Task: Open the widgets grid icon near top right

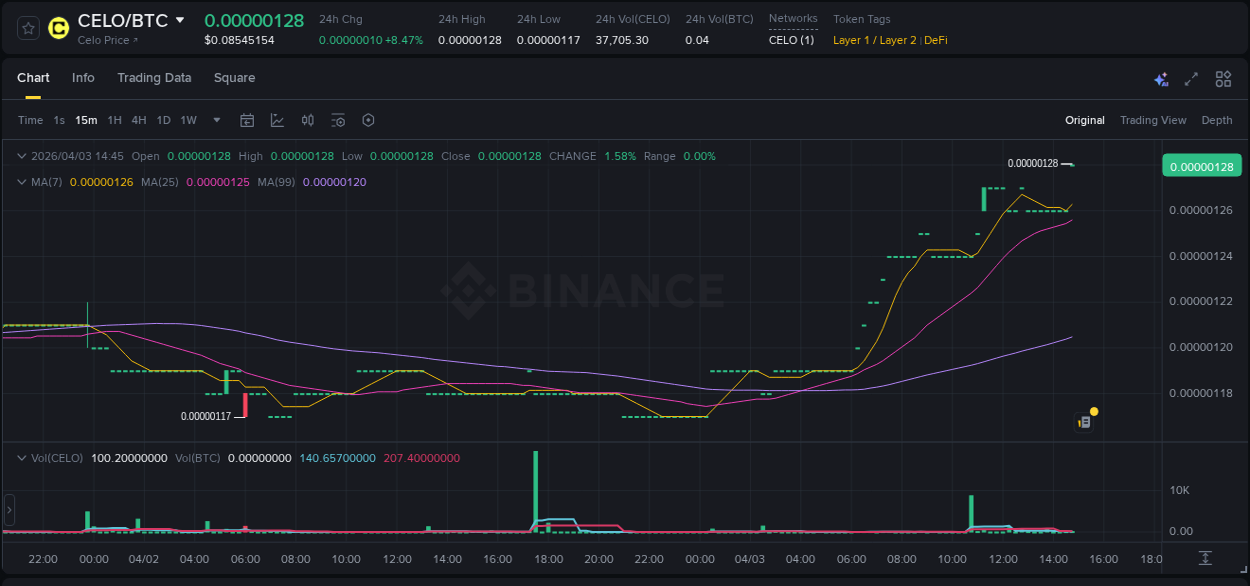Action: (1222, 78)
